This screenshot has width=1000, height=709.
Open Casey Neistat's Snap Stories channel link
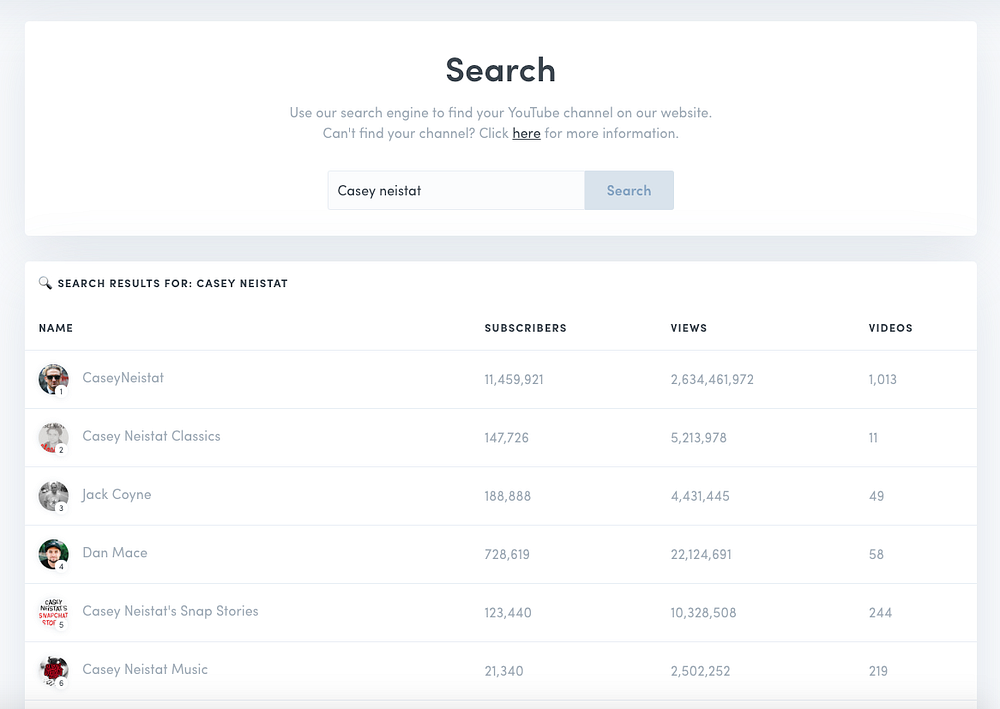pos(170,611)
